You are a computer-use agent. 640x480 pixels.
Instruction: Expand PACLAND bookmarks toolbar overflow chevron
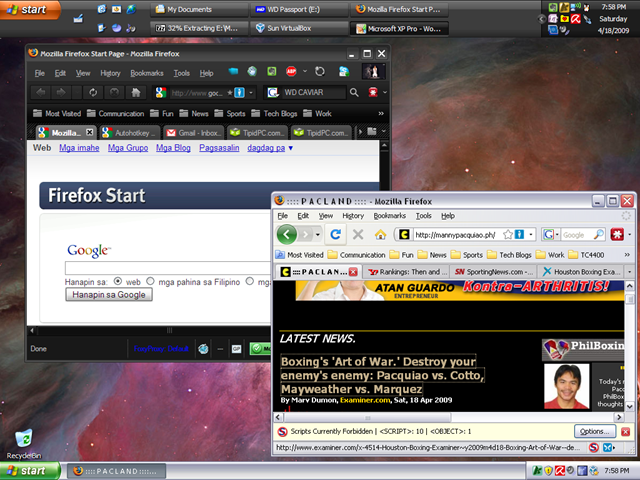[x=627, y=255]
